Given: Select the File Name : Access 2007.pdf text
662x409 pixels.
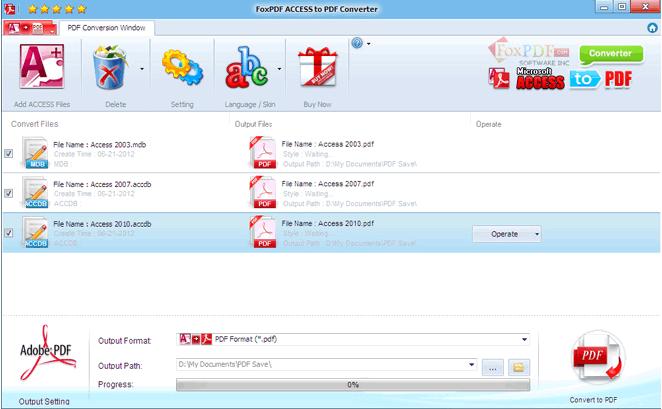Looking at the screenshot, I should tap(328, 184).
